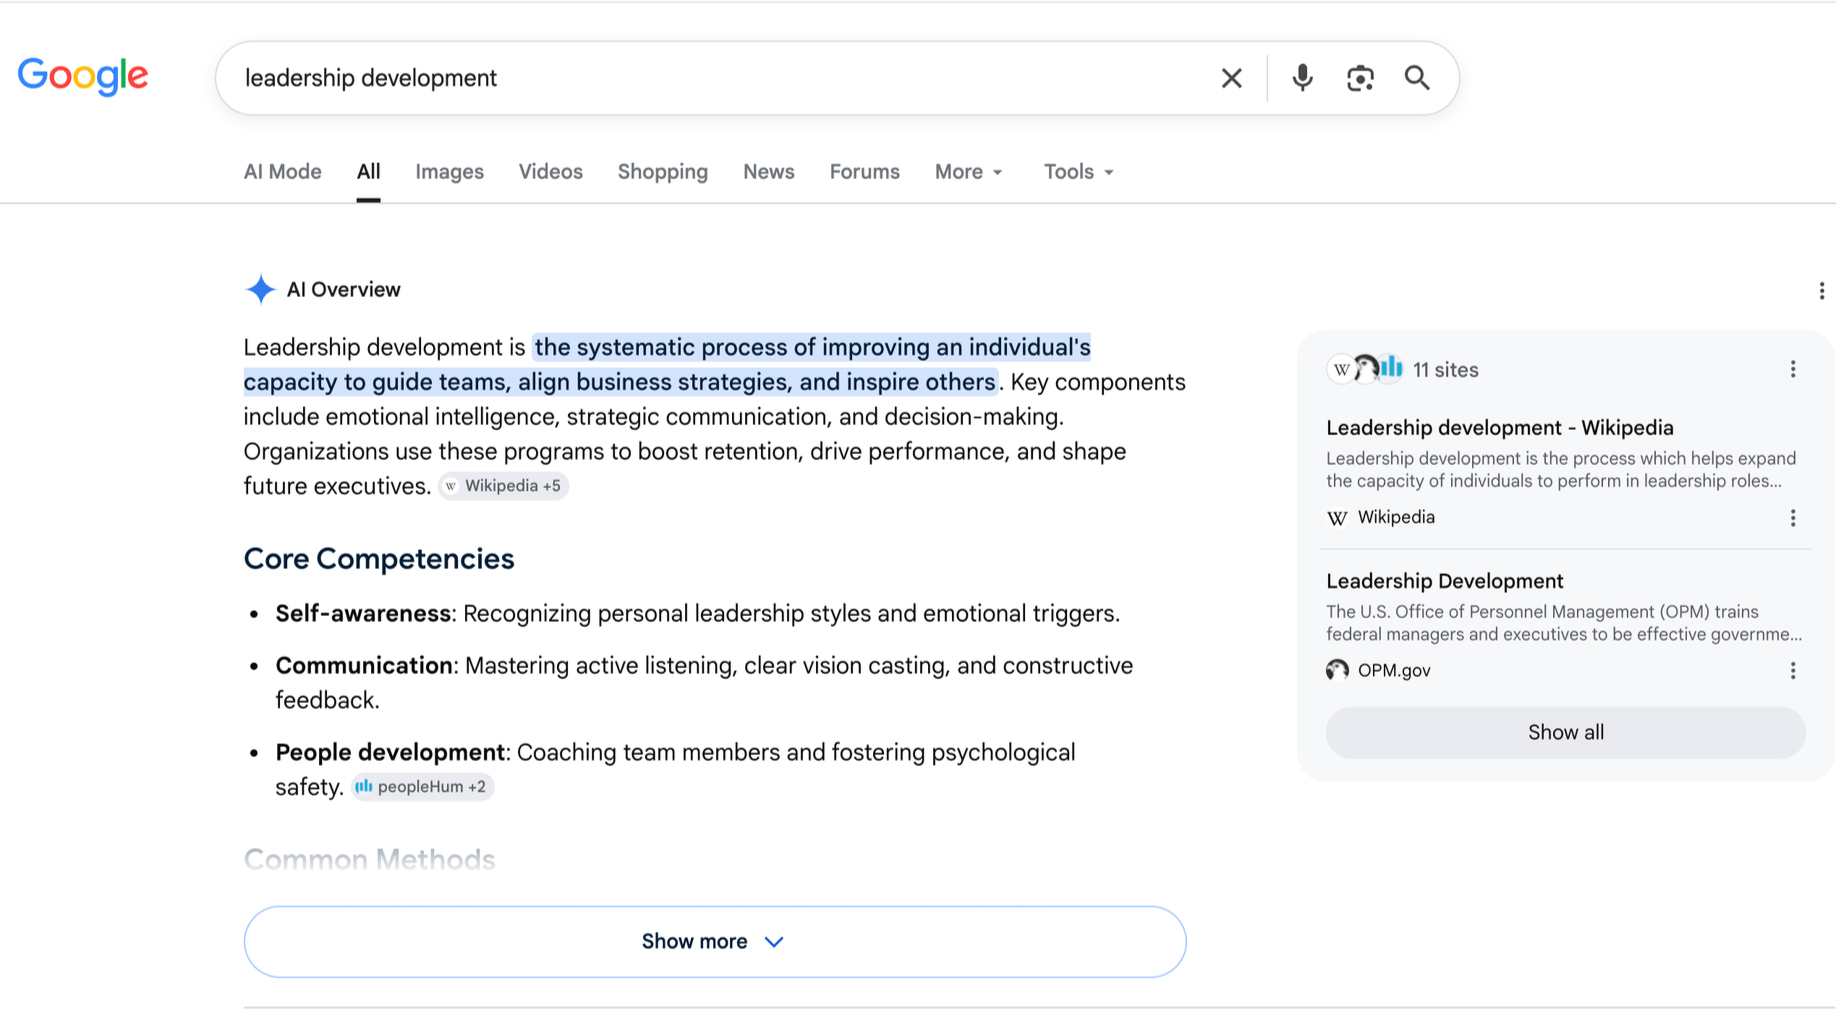Screen dimensions: 1836x1032
Task: Open AI Overview options three-dot menu
Action: click(1821, 291)
